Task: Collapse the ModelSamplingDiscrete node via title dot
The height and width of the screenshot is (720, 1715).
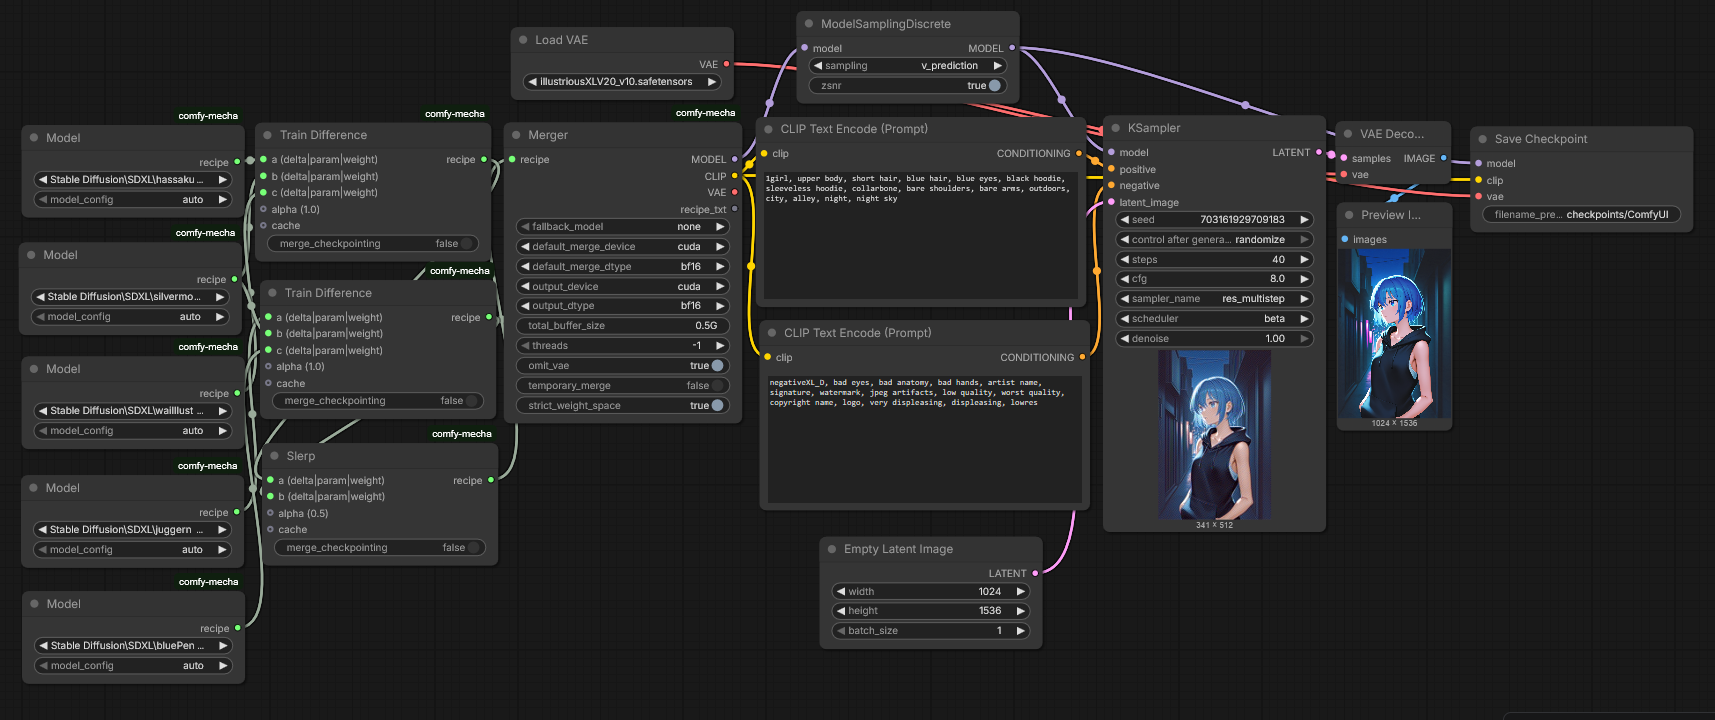Action: (x=809, y=24)
